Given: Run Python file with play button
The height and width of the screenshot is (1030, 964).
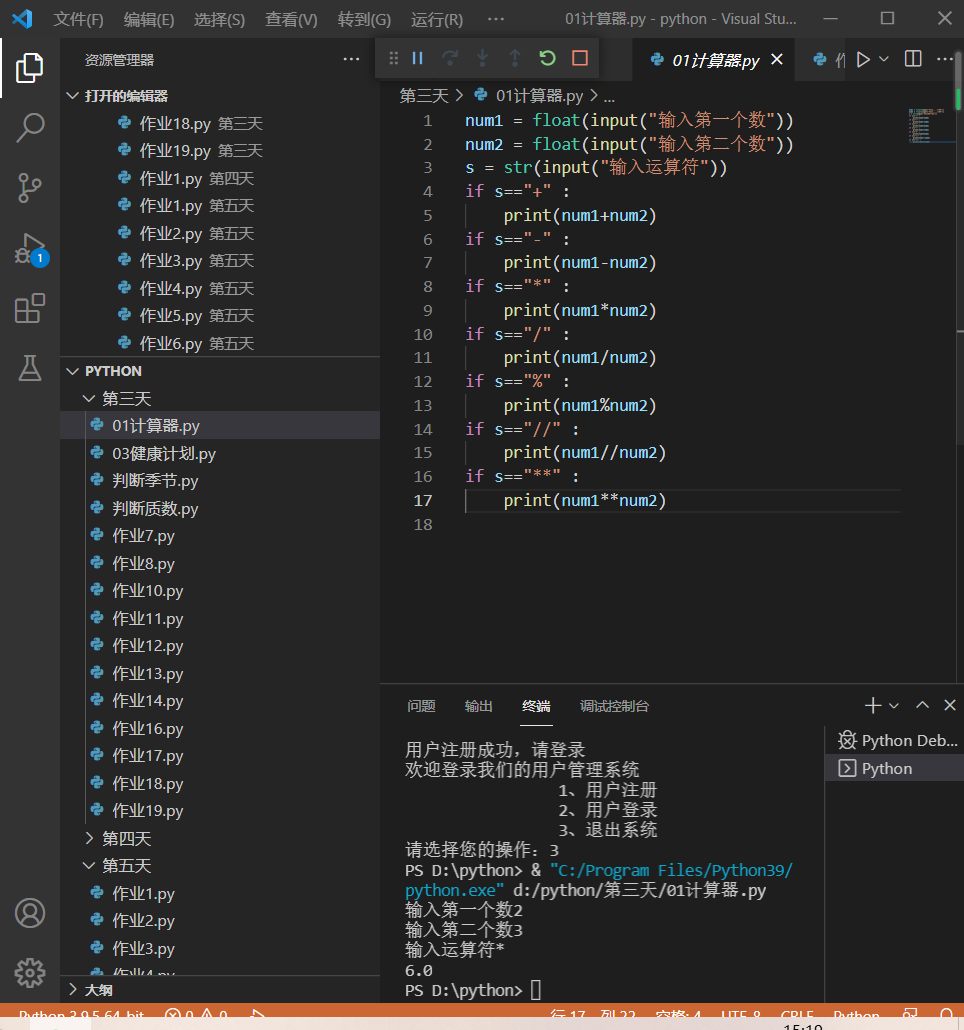Looking at the screenshot, I should (x=864, y=60).
